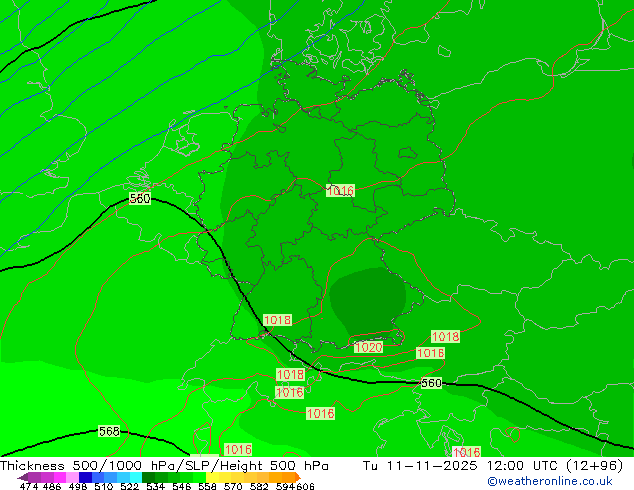Click the dark blue swatch in the thickness legend
634x490 pixels.
(x=85, y=477)
